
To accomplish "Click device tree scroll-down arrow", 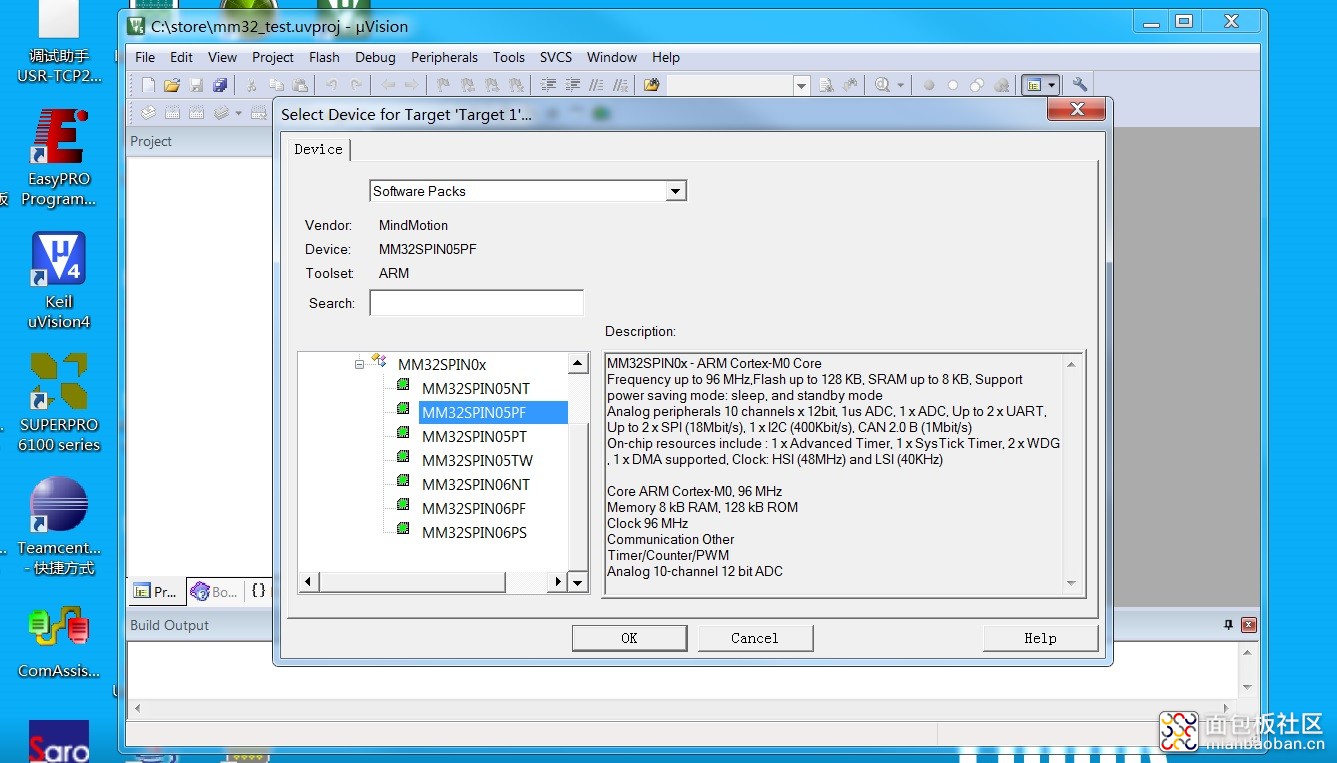I will (x=578, y=581).
